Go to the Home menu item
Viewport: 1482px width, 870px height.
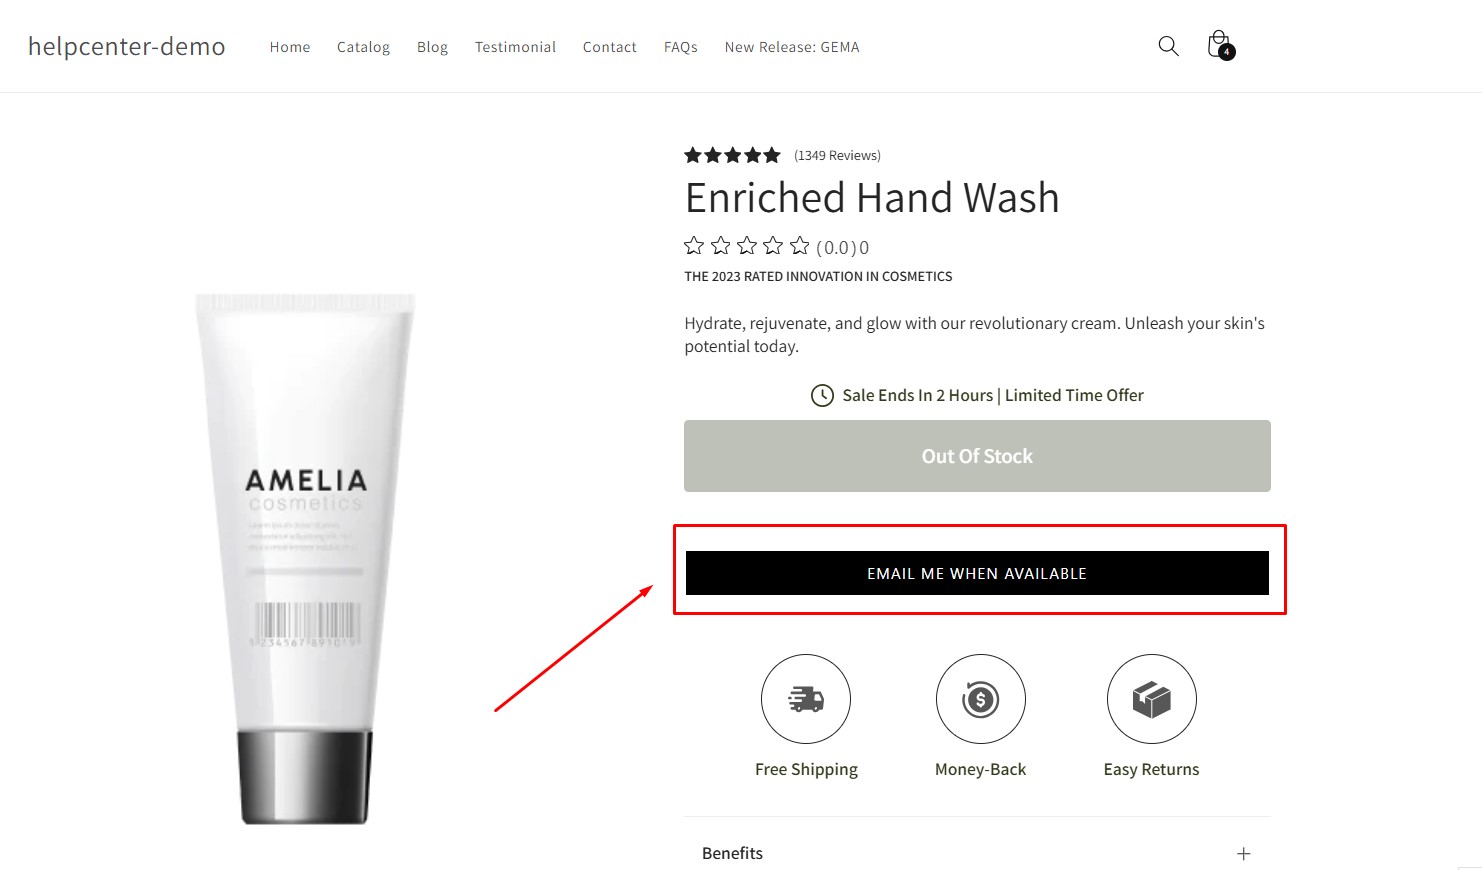click(x=290, y=47)
